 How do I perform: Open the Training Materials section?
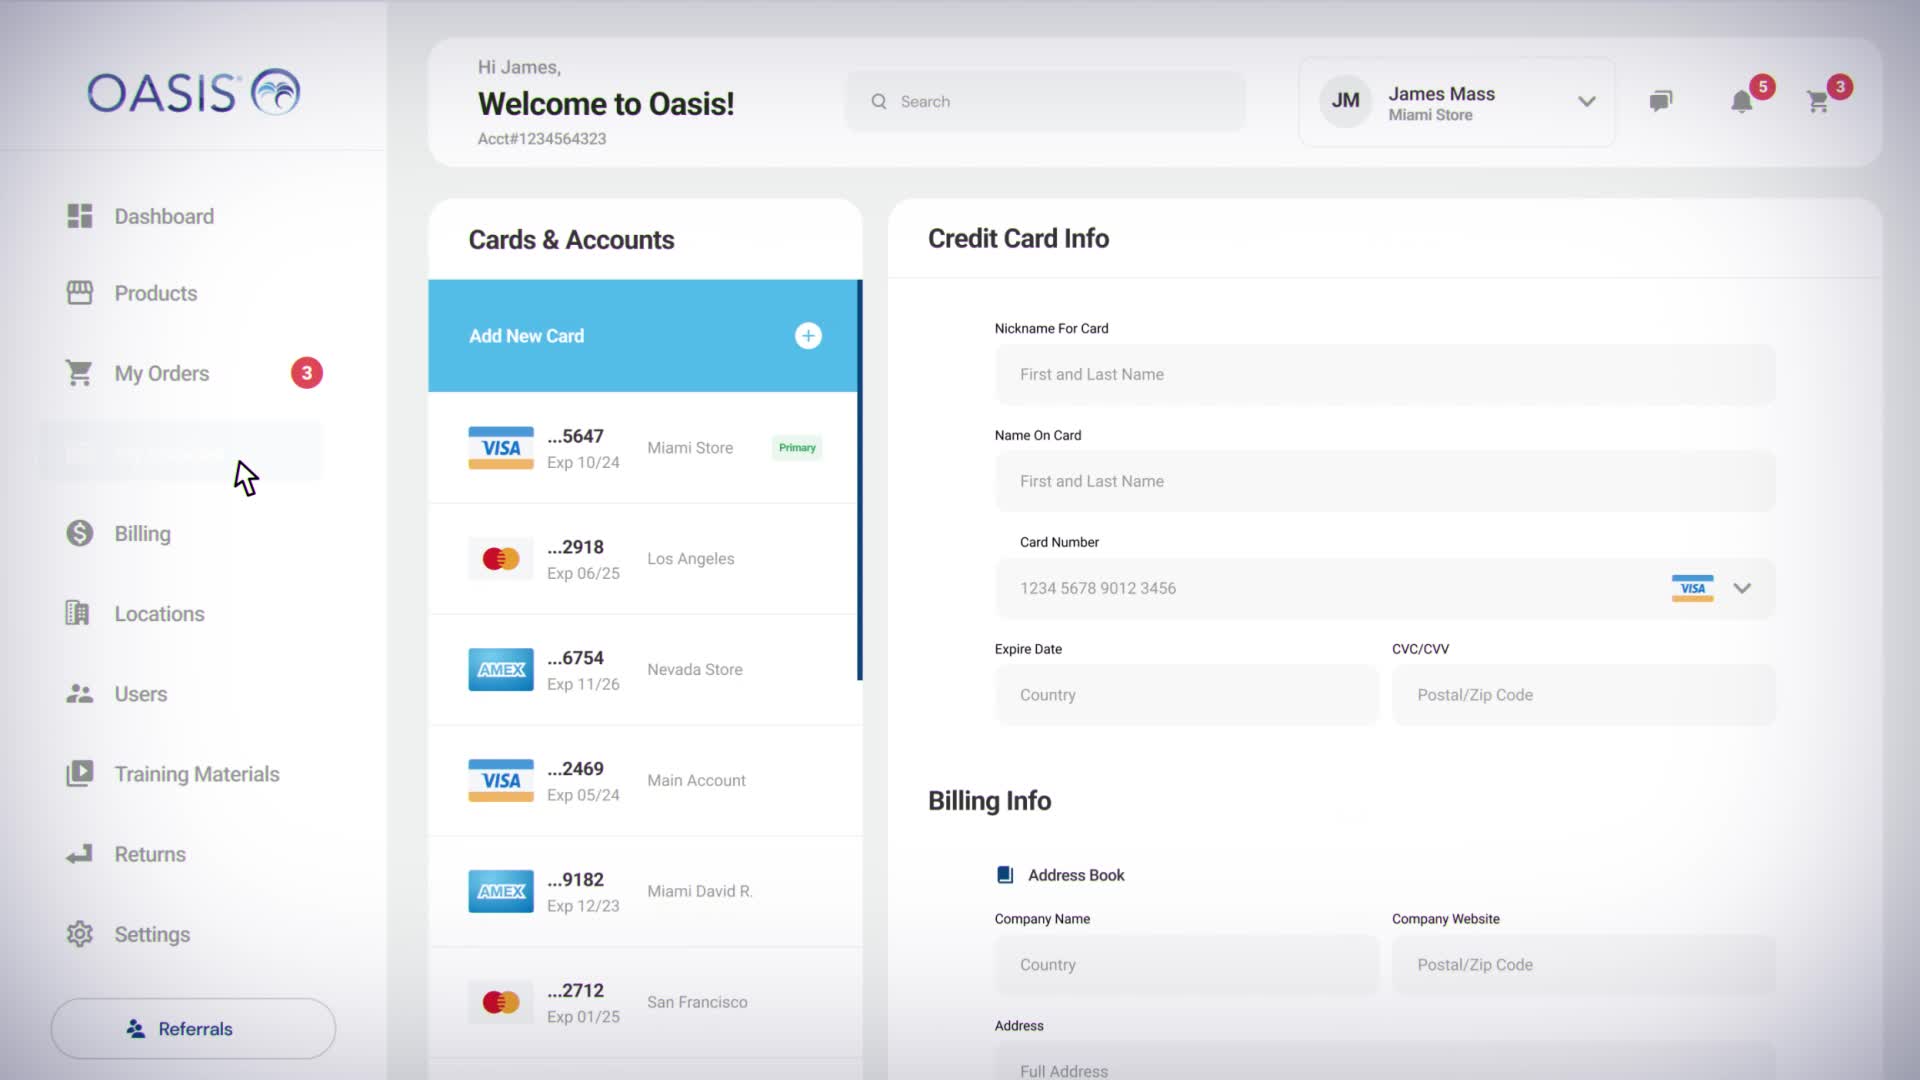[196, 774]
